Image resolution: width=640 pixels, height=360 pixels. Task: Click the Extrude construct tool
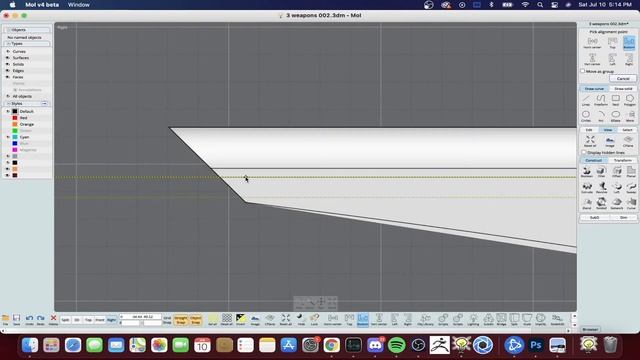pyautogui.click(x=587, y=188)
